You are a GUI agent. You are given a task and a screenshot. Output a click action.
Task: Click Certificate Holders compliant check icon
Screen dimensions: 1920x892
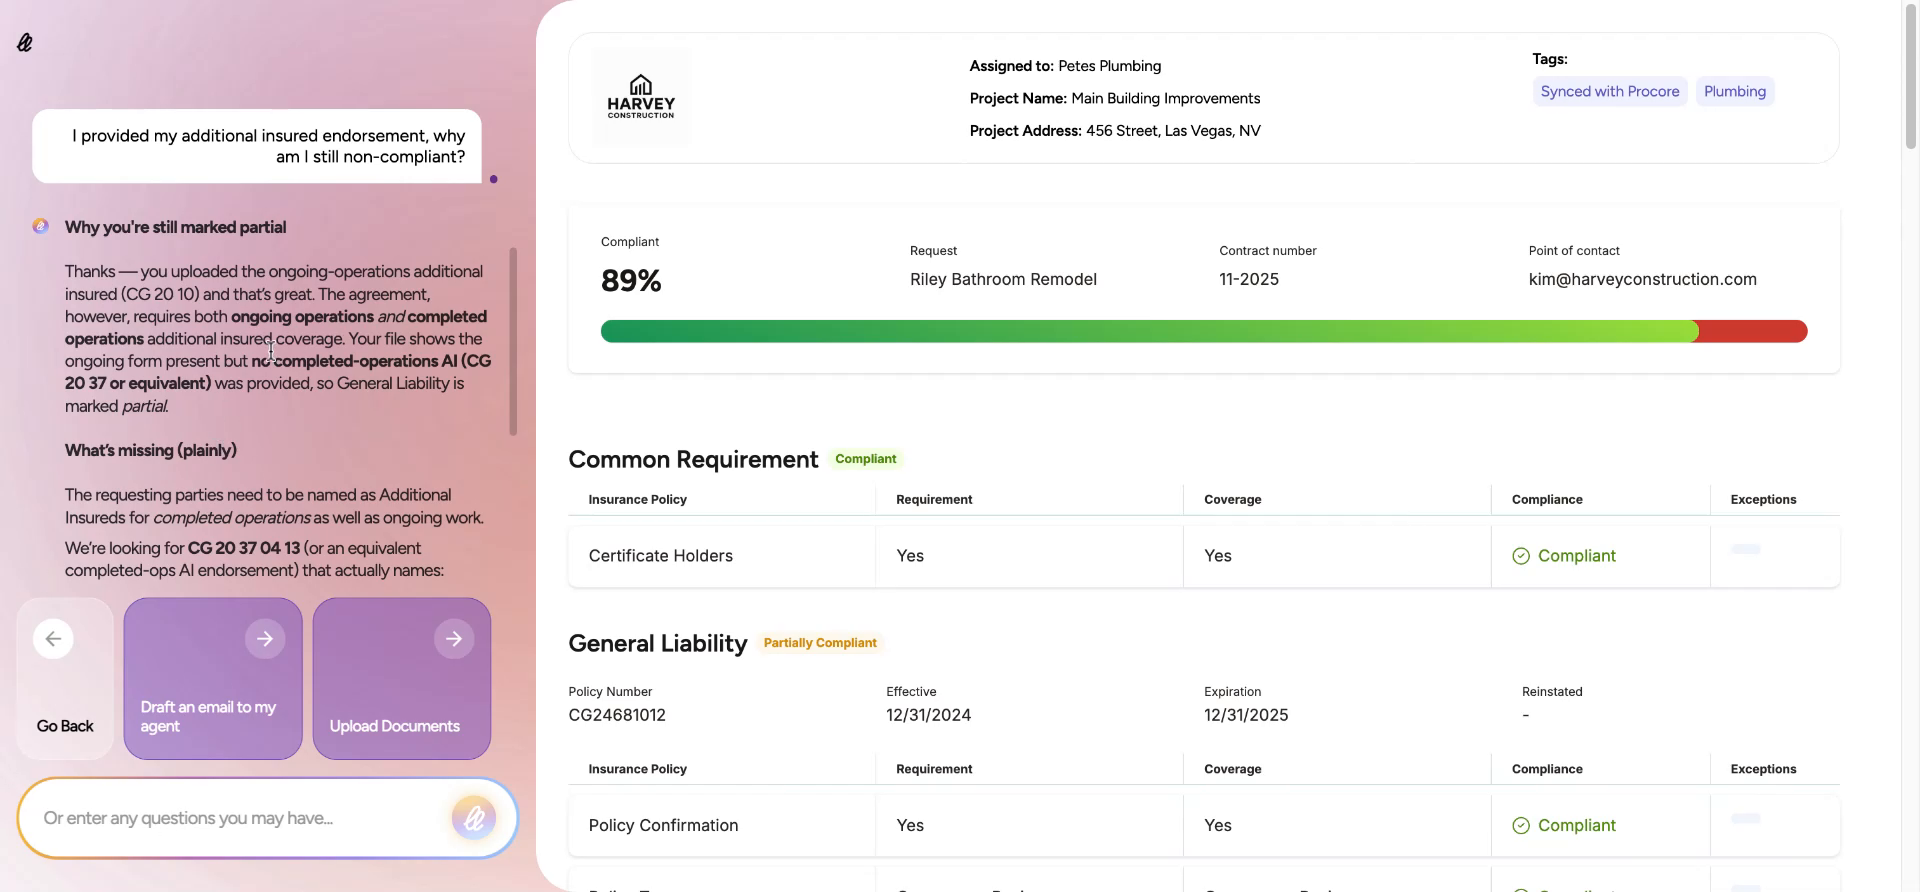(x=1521, y=556)
